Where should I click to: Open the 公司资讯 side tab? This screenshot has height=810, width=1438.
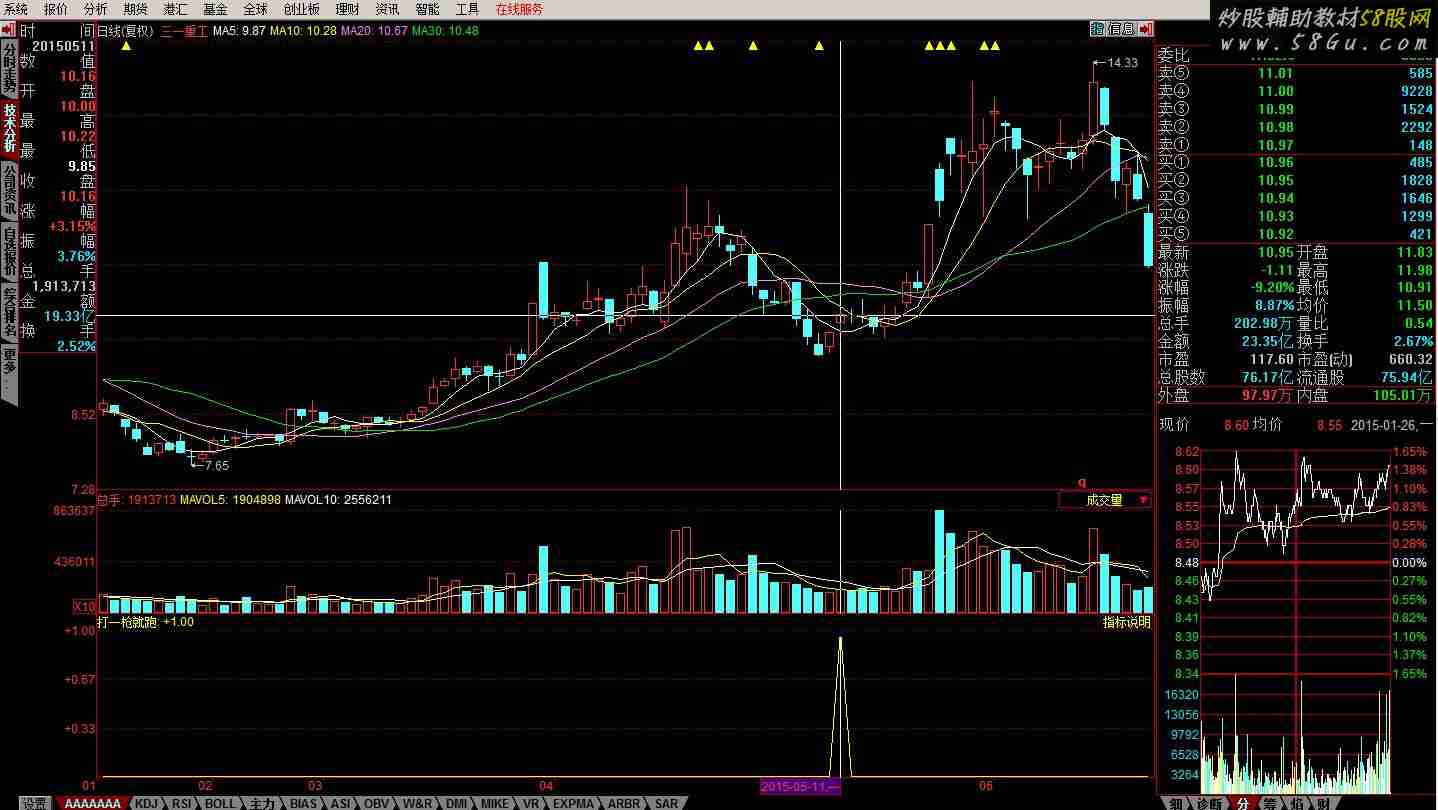pos(9,191)
